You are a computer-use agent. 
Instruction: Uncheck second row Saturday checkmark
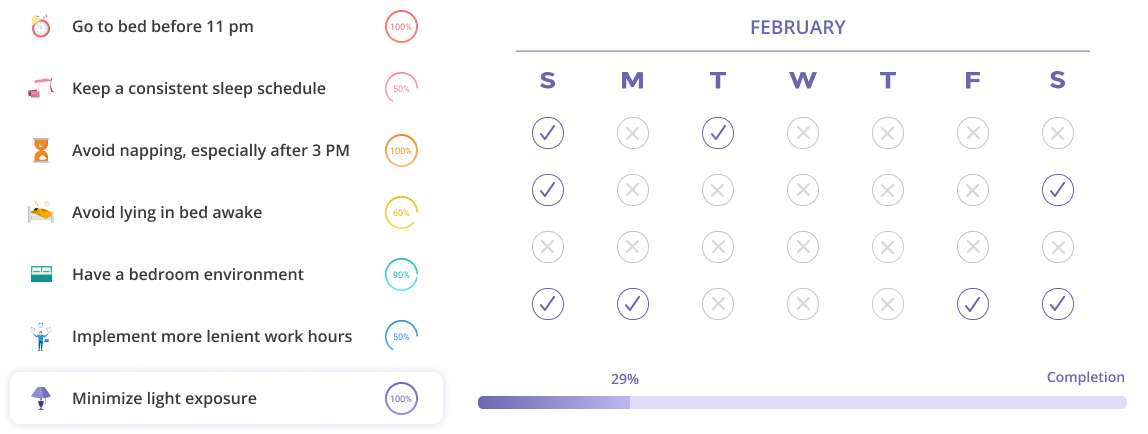pos(1057,190)
